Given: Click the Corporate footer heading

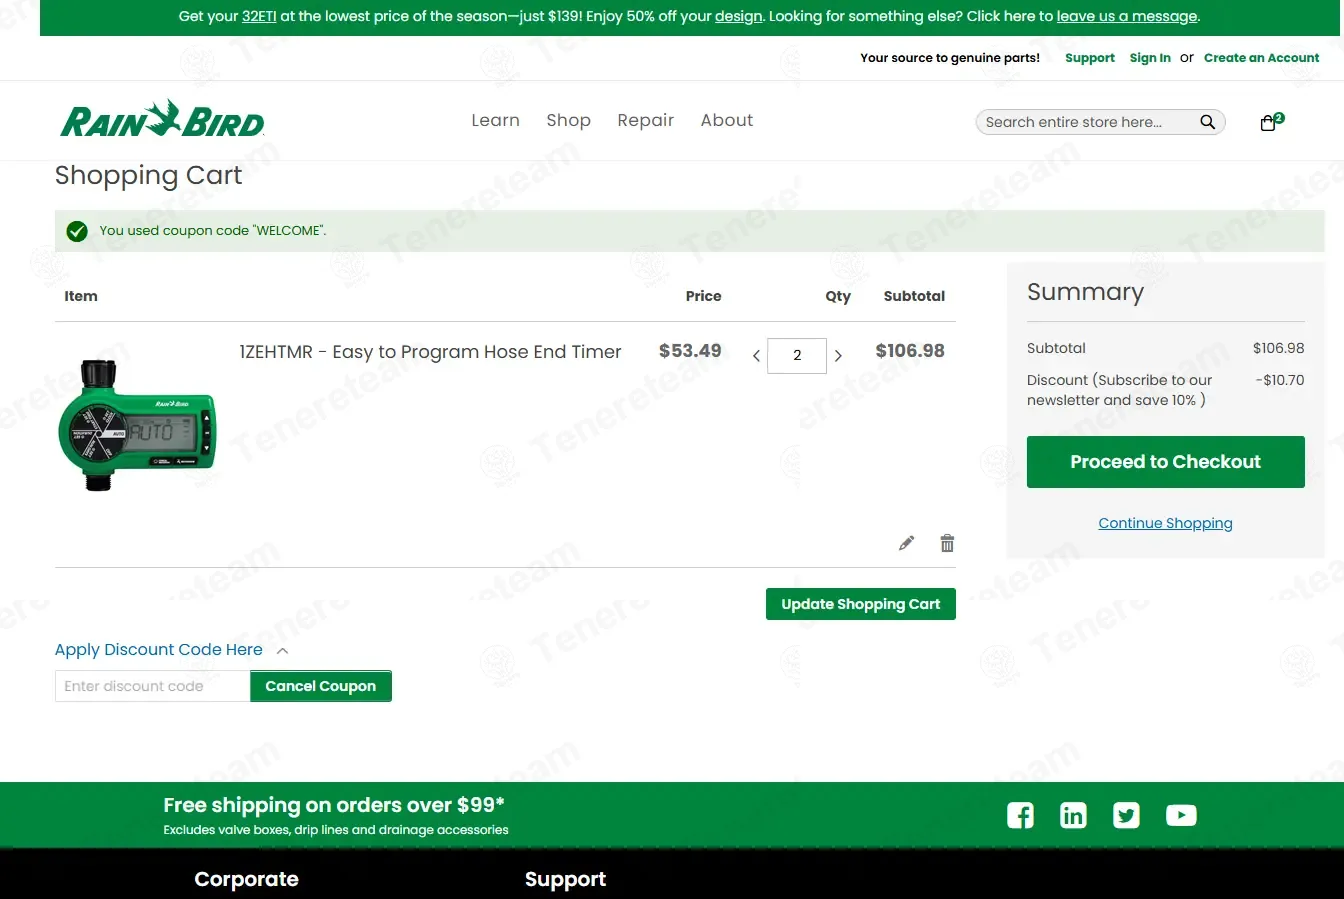Looking at the screenshot, I should tap(246, 879).
